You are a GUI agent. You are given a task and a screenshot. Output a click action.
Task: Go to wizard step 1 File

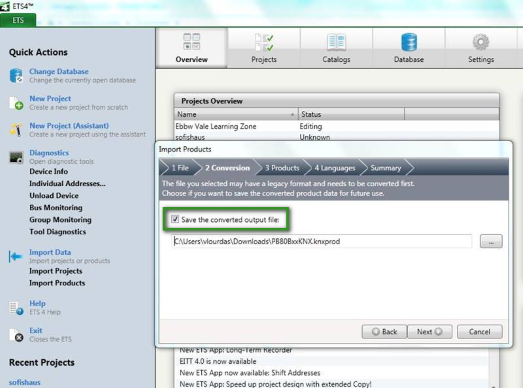click(180, 168)
